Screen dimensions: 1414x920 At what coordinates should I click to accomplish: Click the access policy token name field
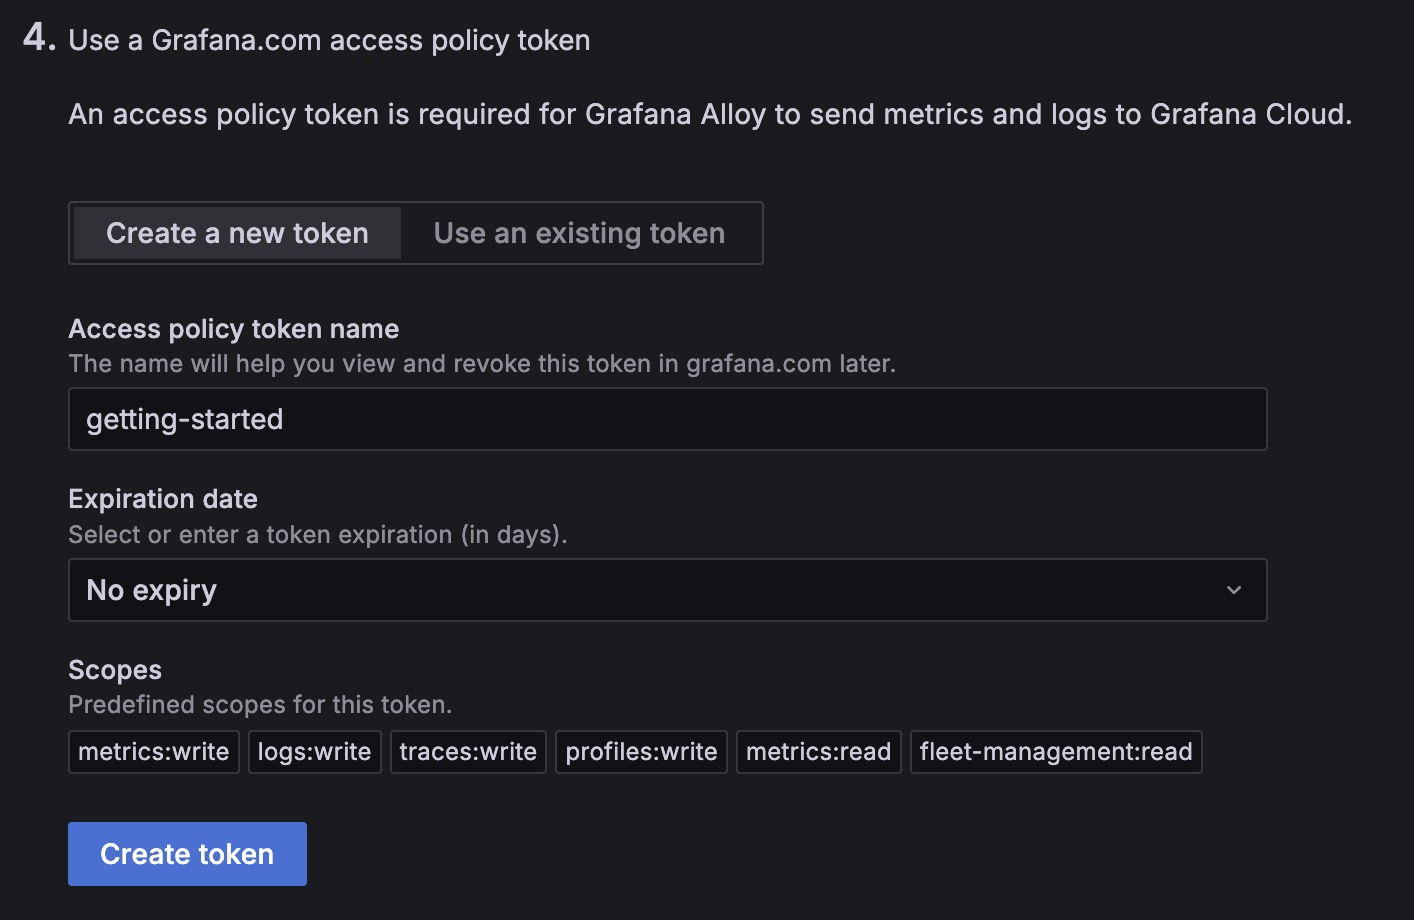[667, 419]
